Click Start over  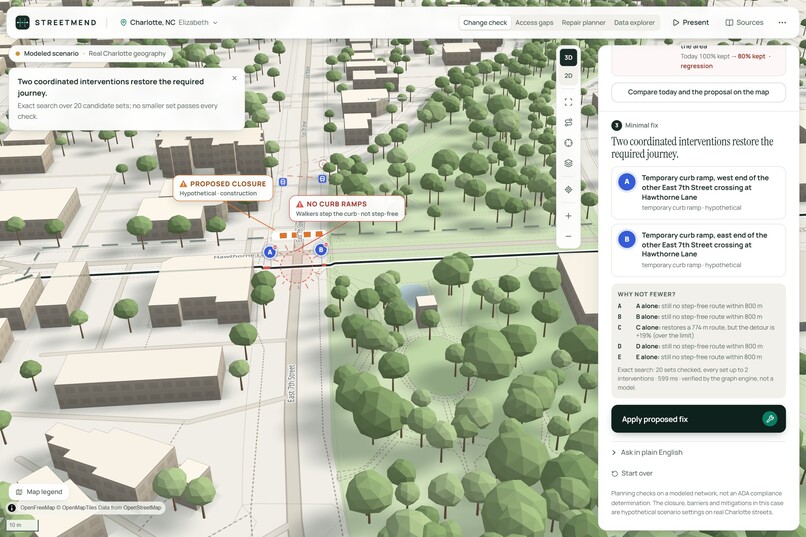click(632, 474)
